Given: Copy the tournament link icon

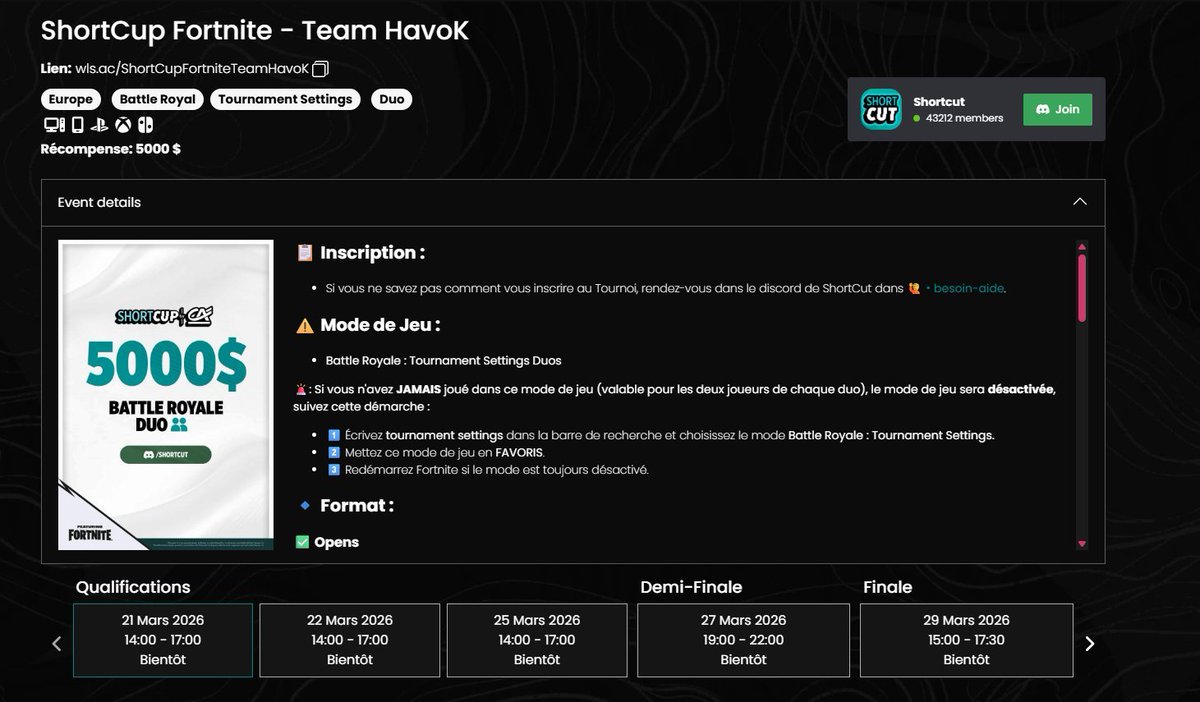Looking at the screenshot, I should [320, 69].
